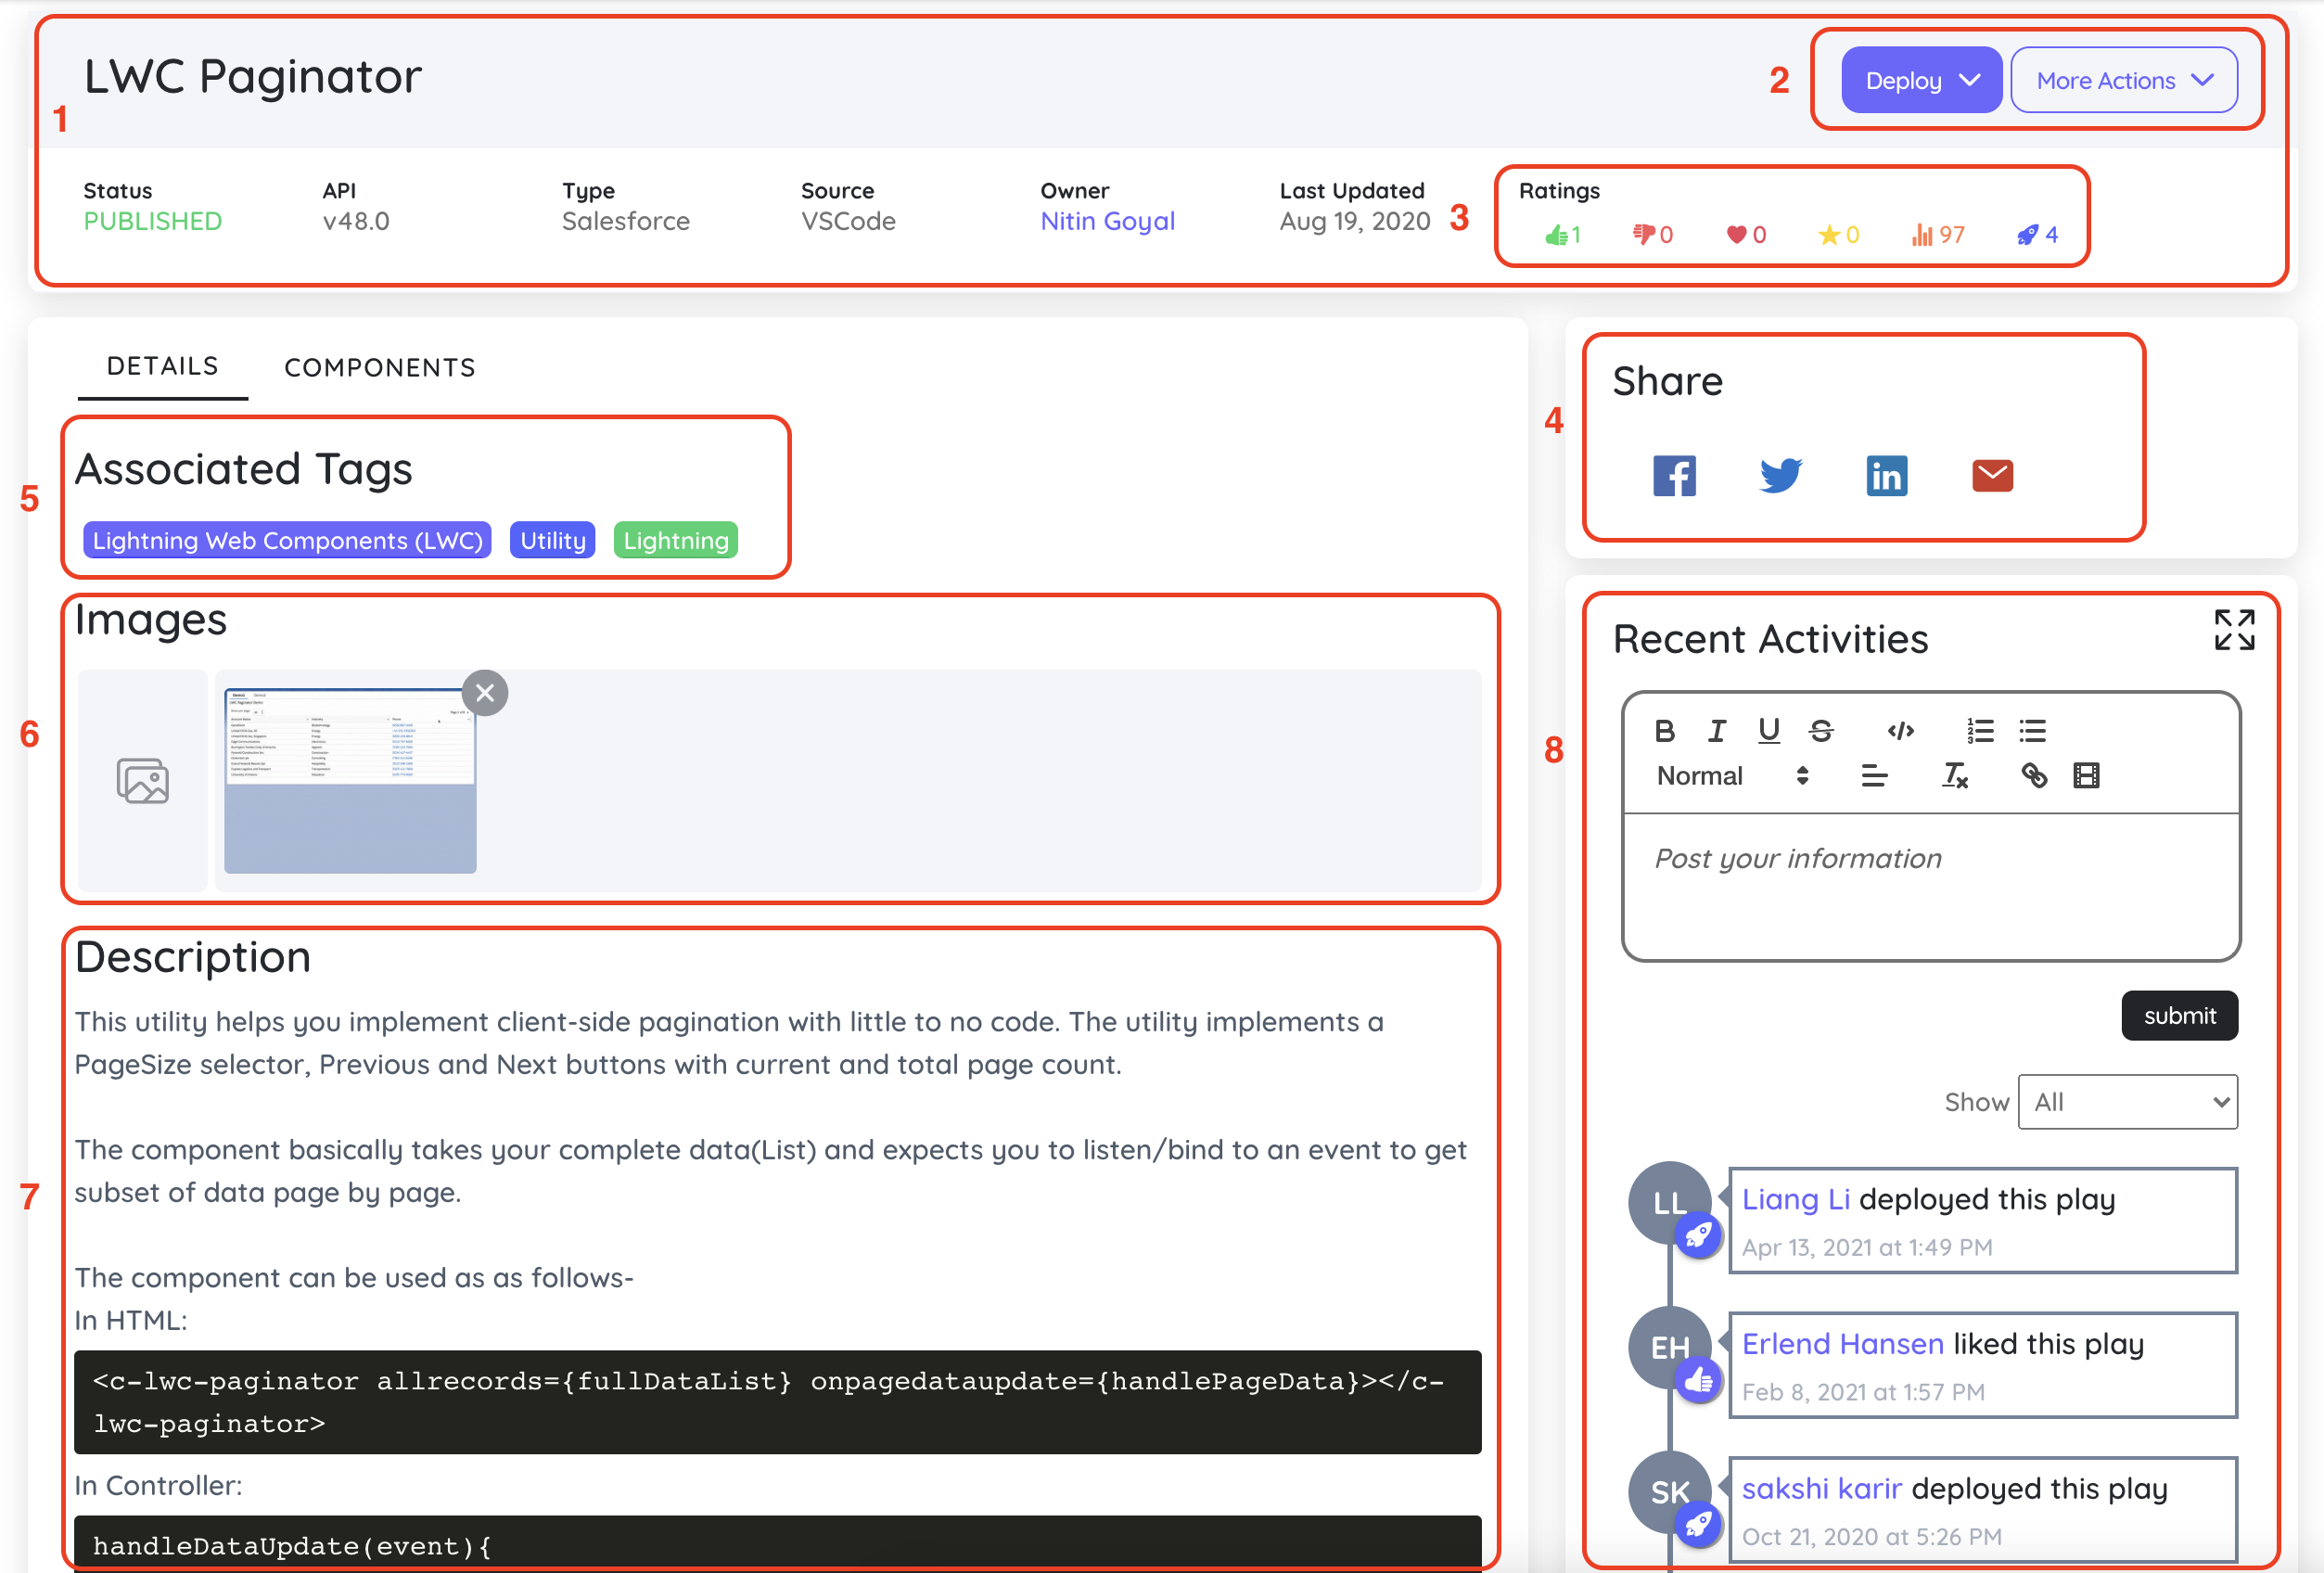Open sakshi karir's profile link
This screenshot has width=2324, height=1573.
click(x=1822, y=1489)
